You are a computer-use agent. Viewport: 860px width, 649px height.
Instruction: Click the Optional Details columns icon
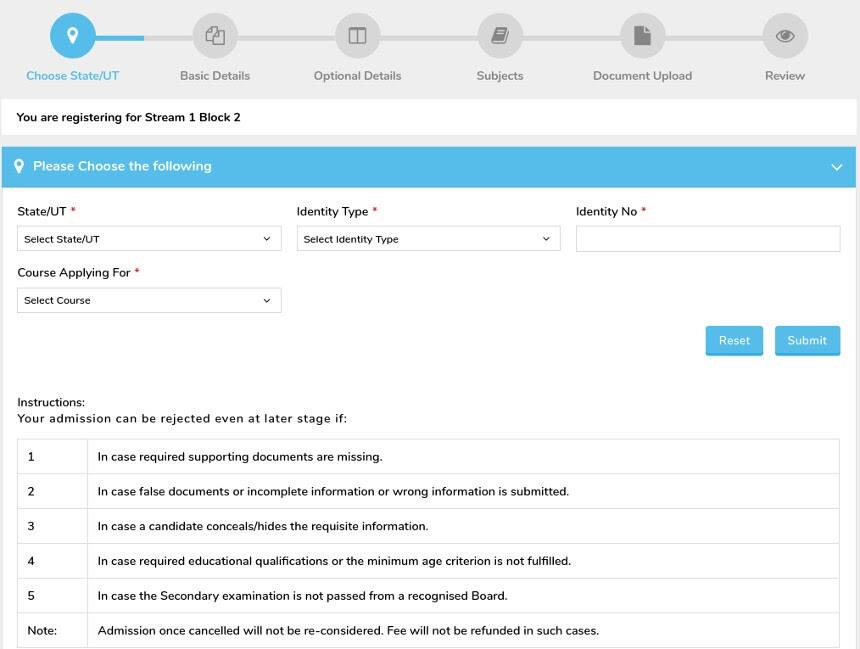357,36
